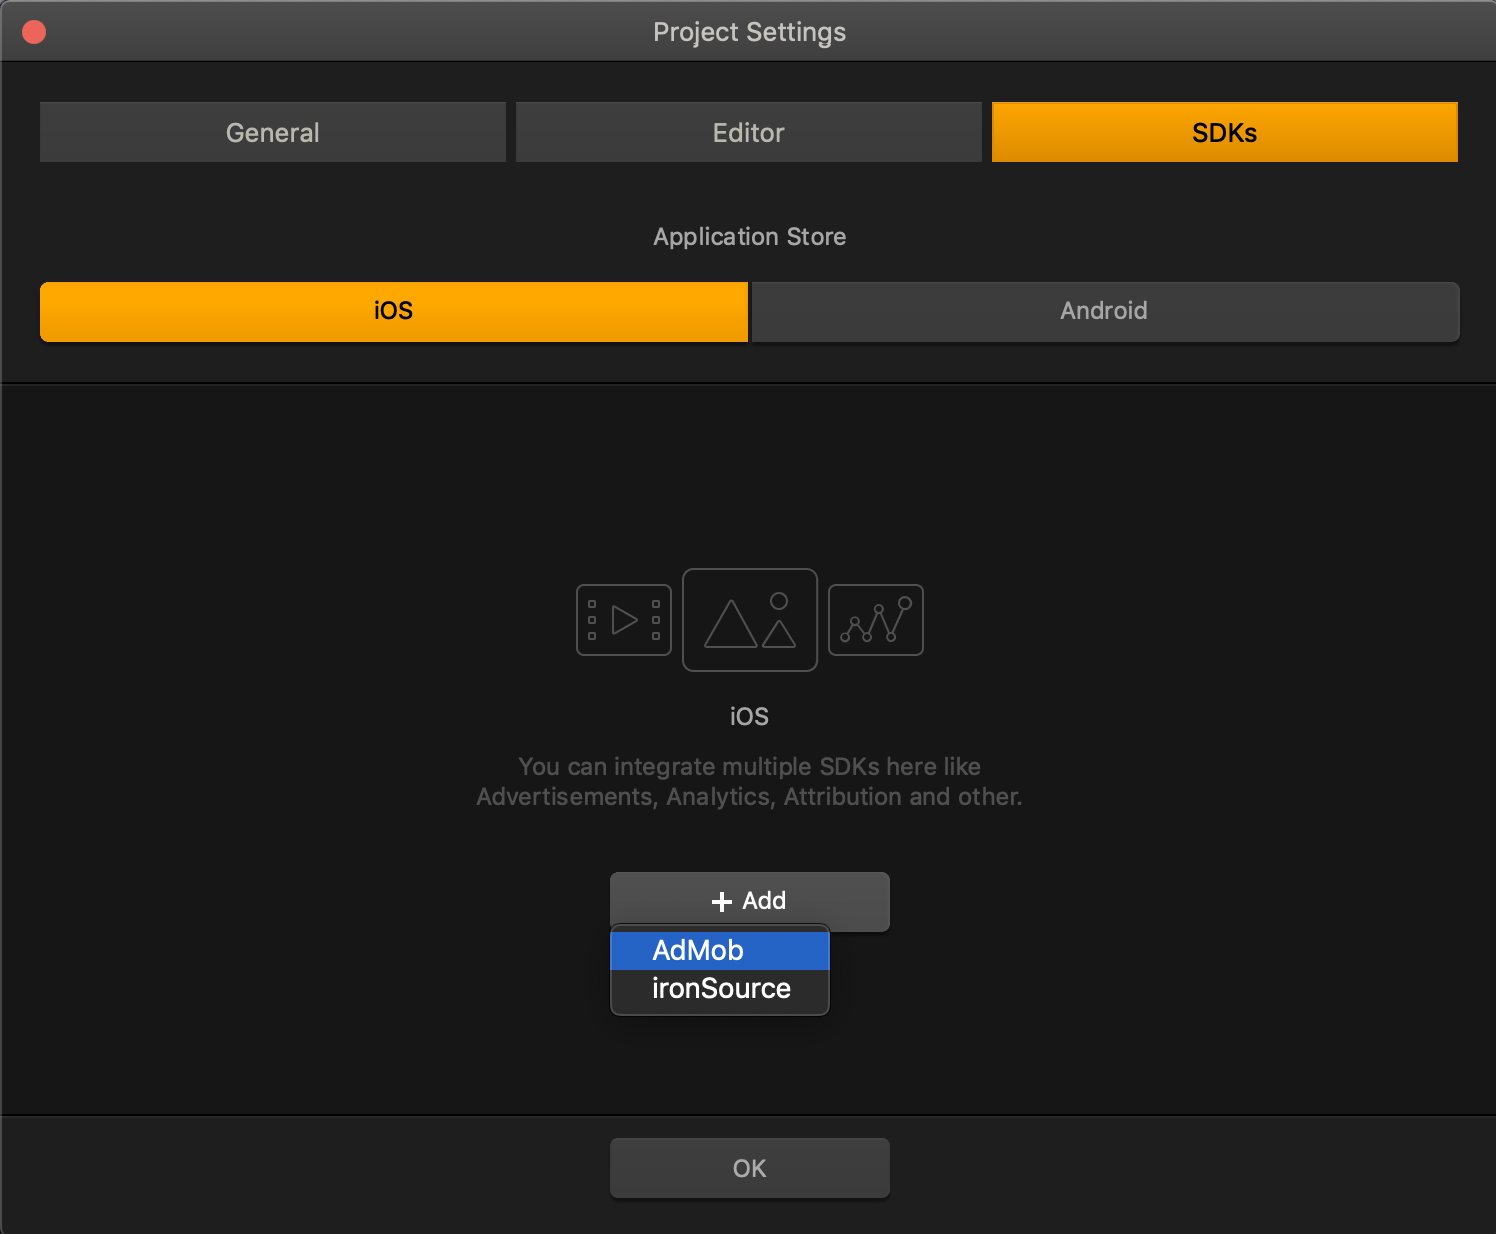Close the Project Settings window
The height and width of the screenshot is (1234, 1496).
click(34, 32)
